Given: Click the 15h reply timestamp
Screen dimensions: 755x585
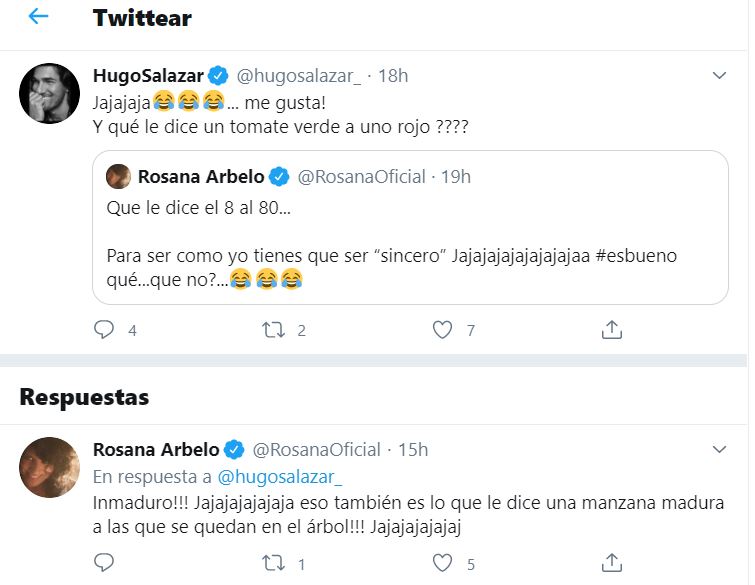Looking at the screenshot, I should (x=412, y=449).
